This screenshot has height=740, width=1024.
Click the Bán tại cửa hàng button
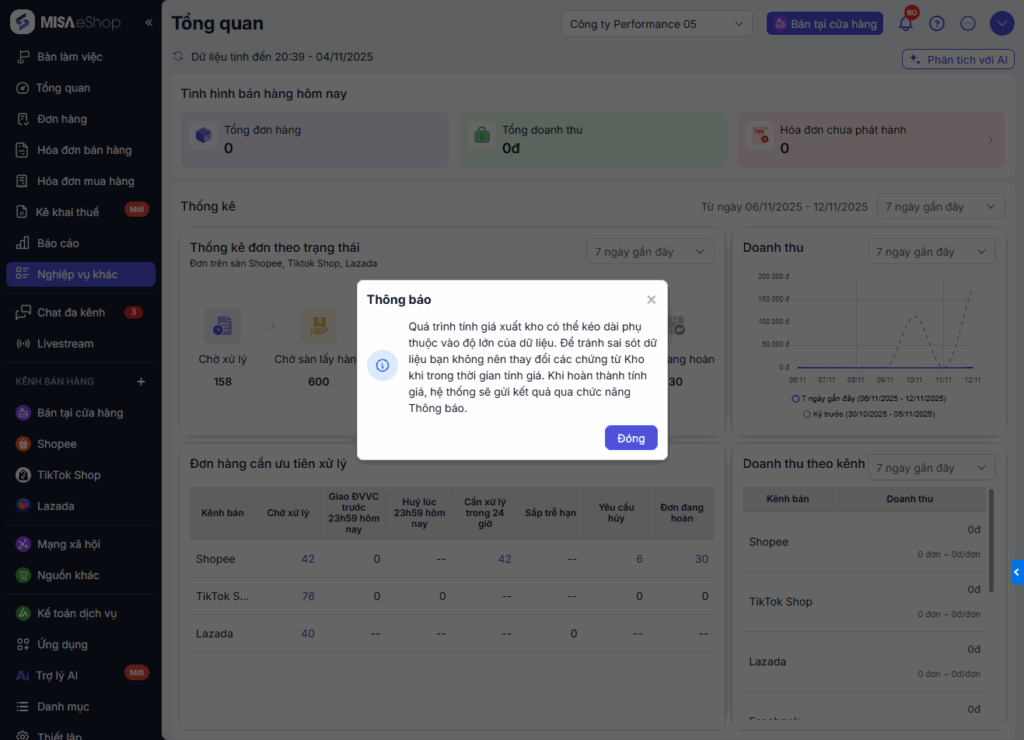pos(824,24)
